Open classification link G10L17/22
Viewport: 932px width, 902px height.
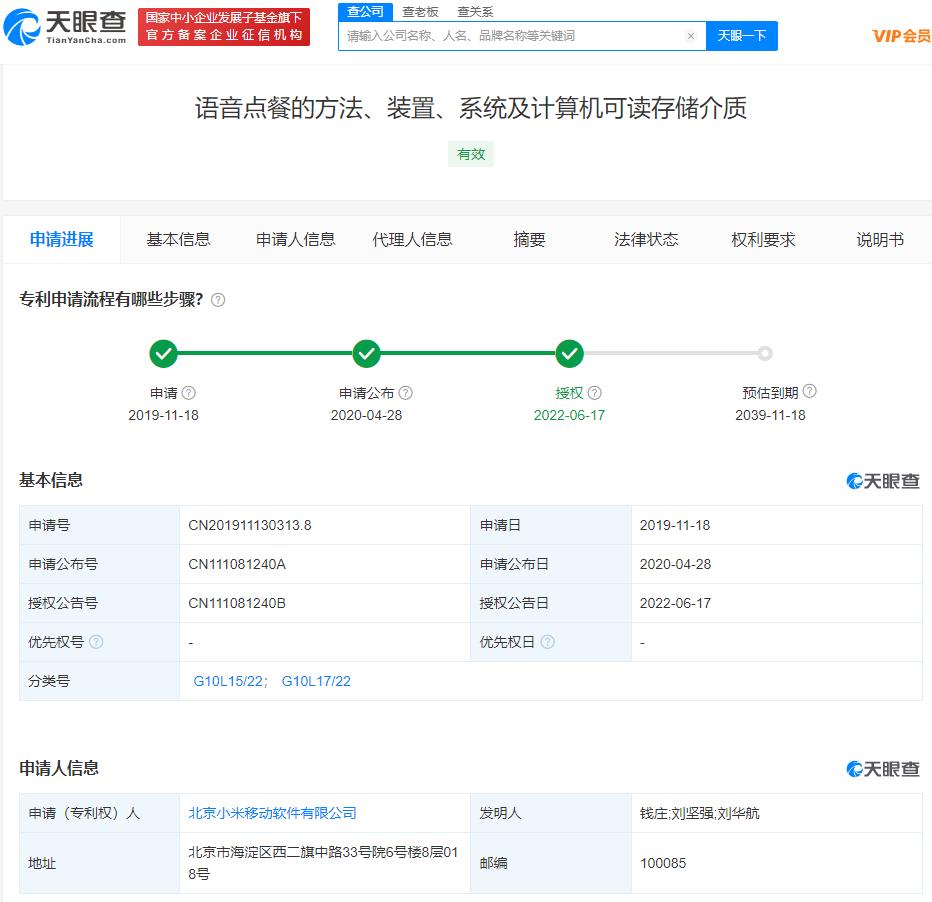[x=316, y=681]
